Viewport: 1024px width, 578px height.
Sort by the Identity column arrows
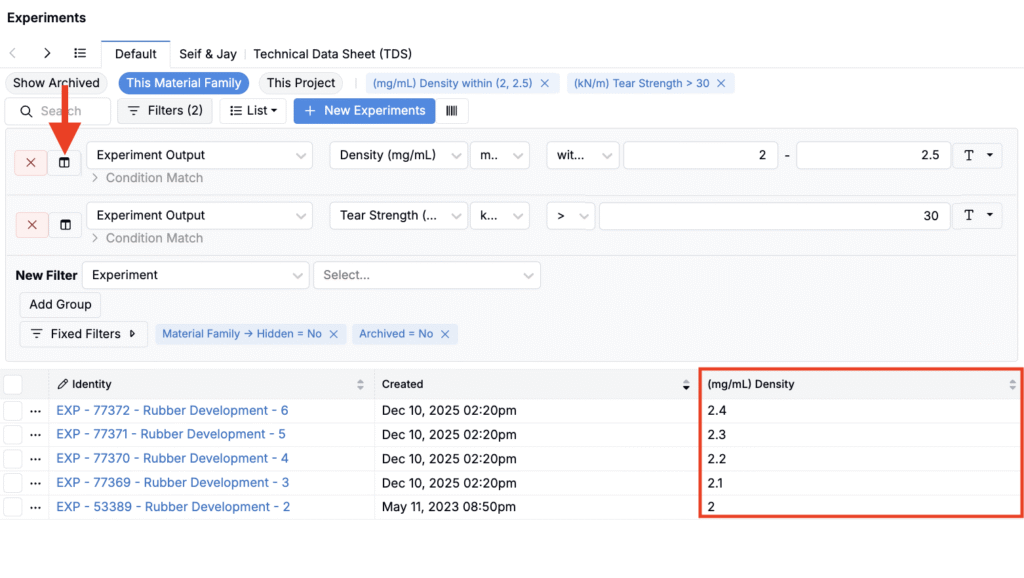pos(361,385)
